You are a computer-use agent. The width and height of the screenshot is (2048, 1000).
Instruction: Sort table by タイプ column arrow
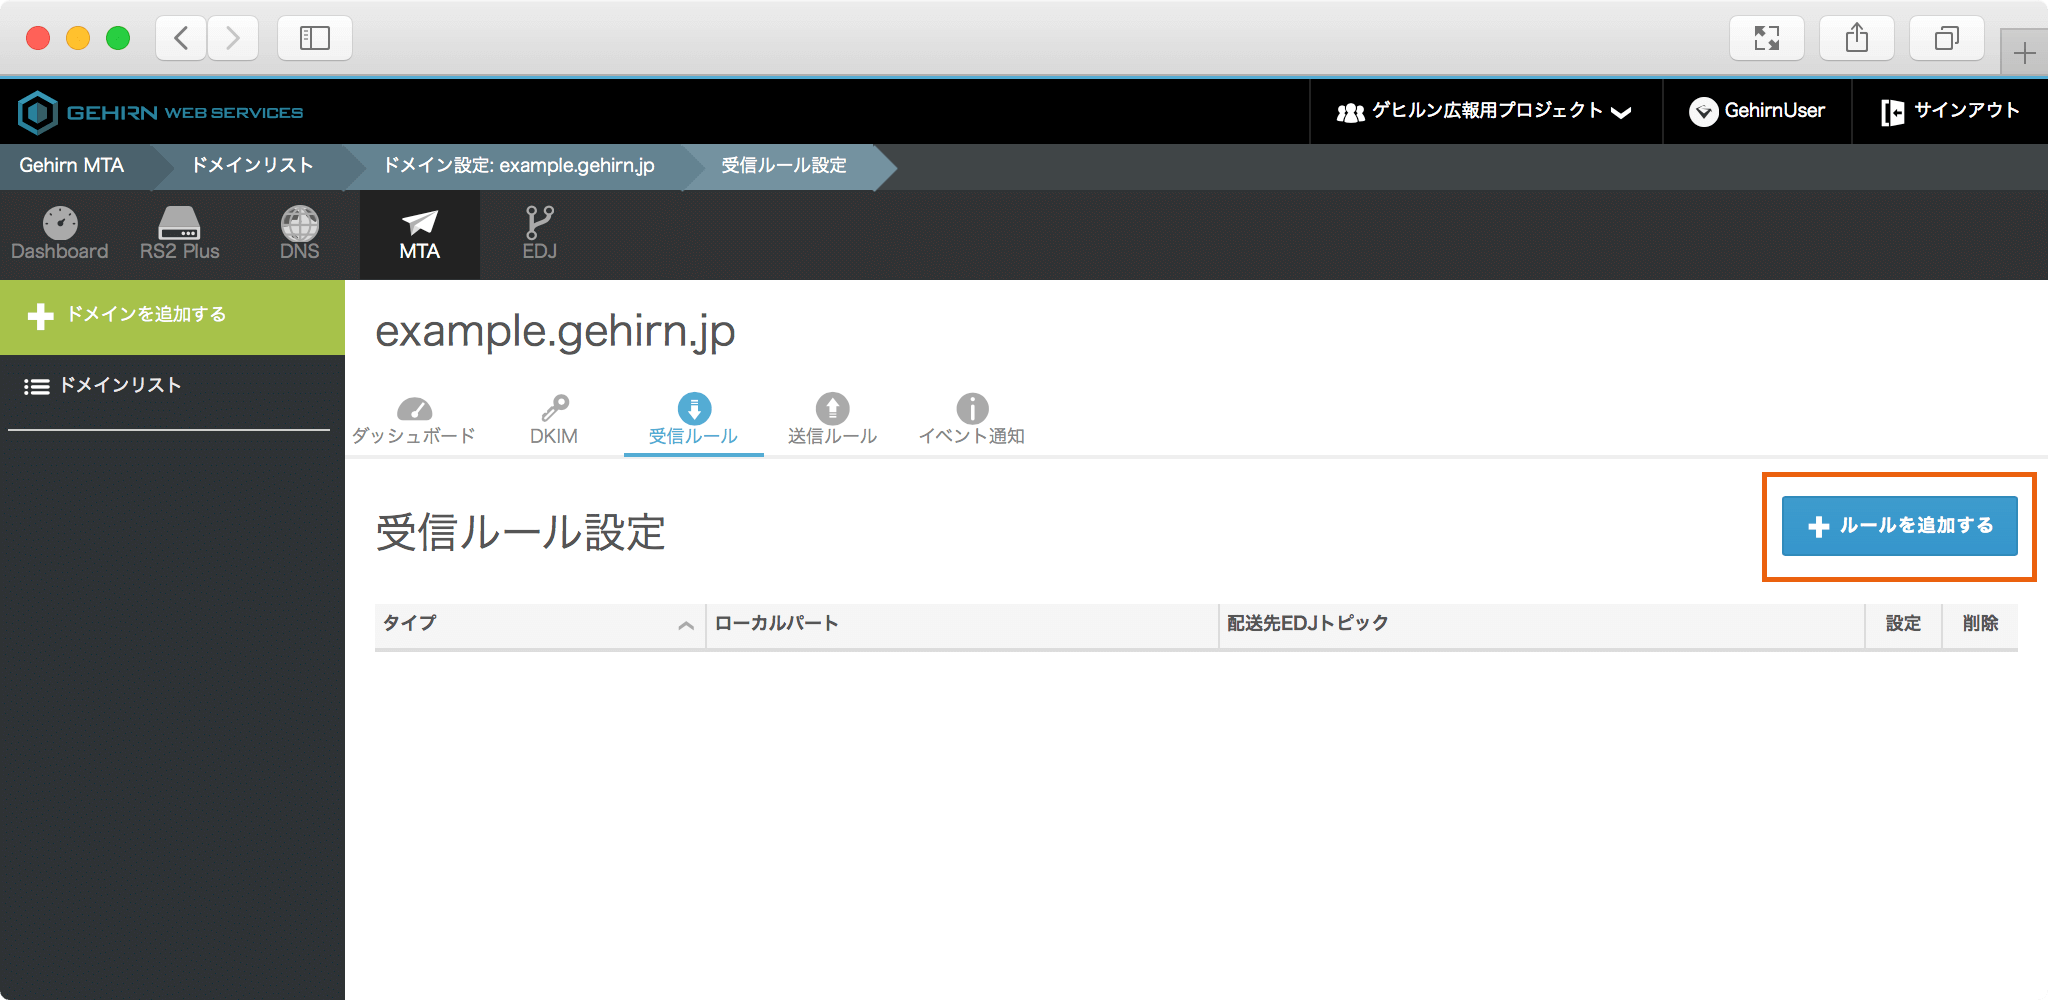pyautogui.click(x=685, y=625)
